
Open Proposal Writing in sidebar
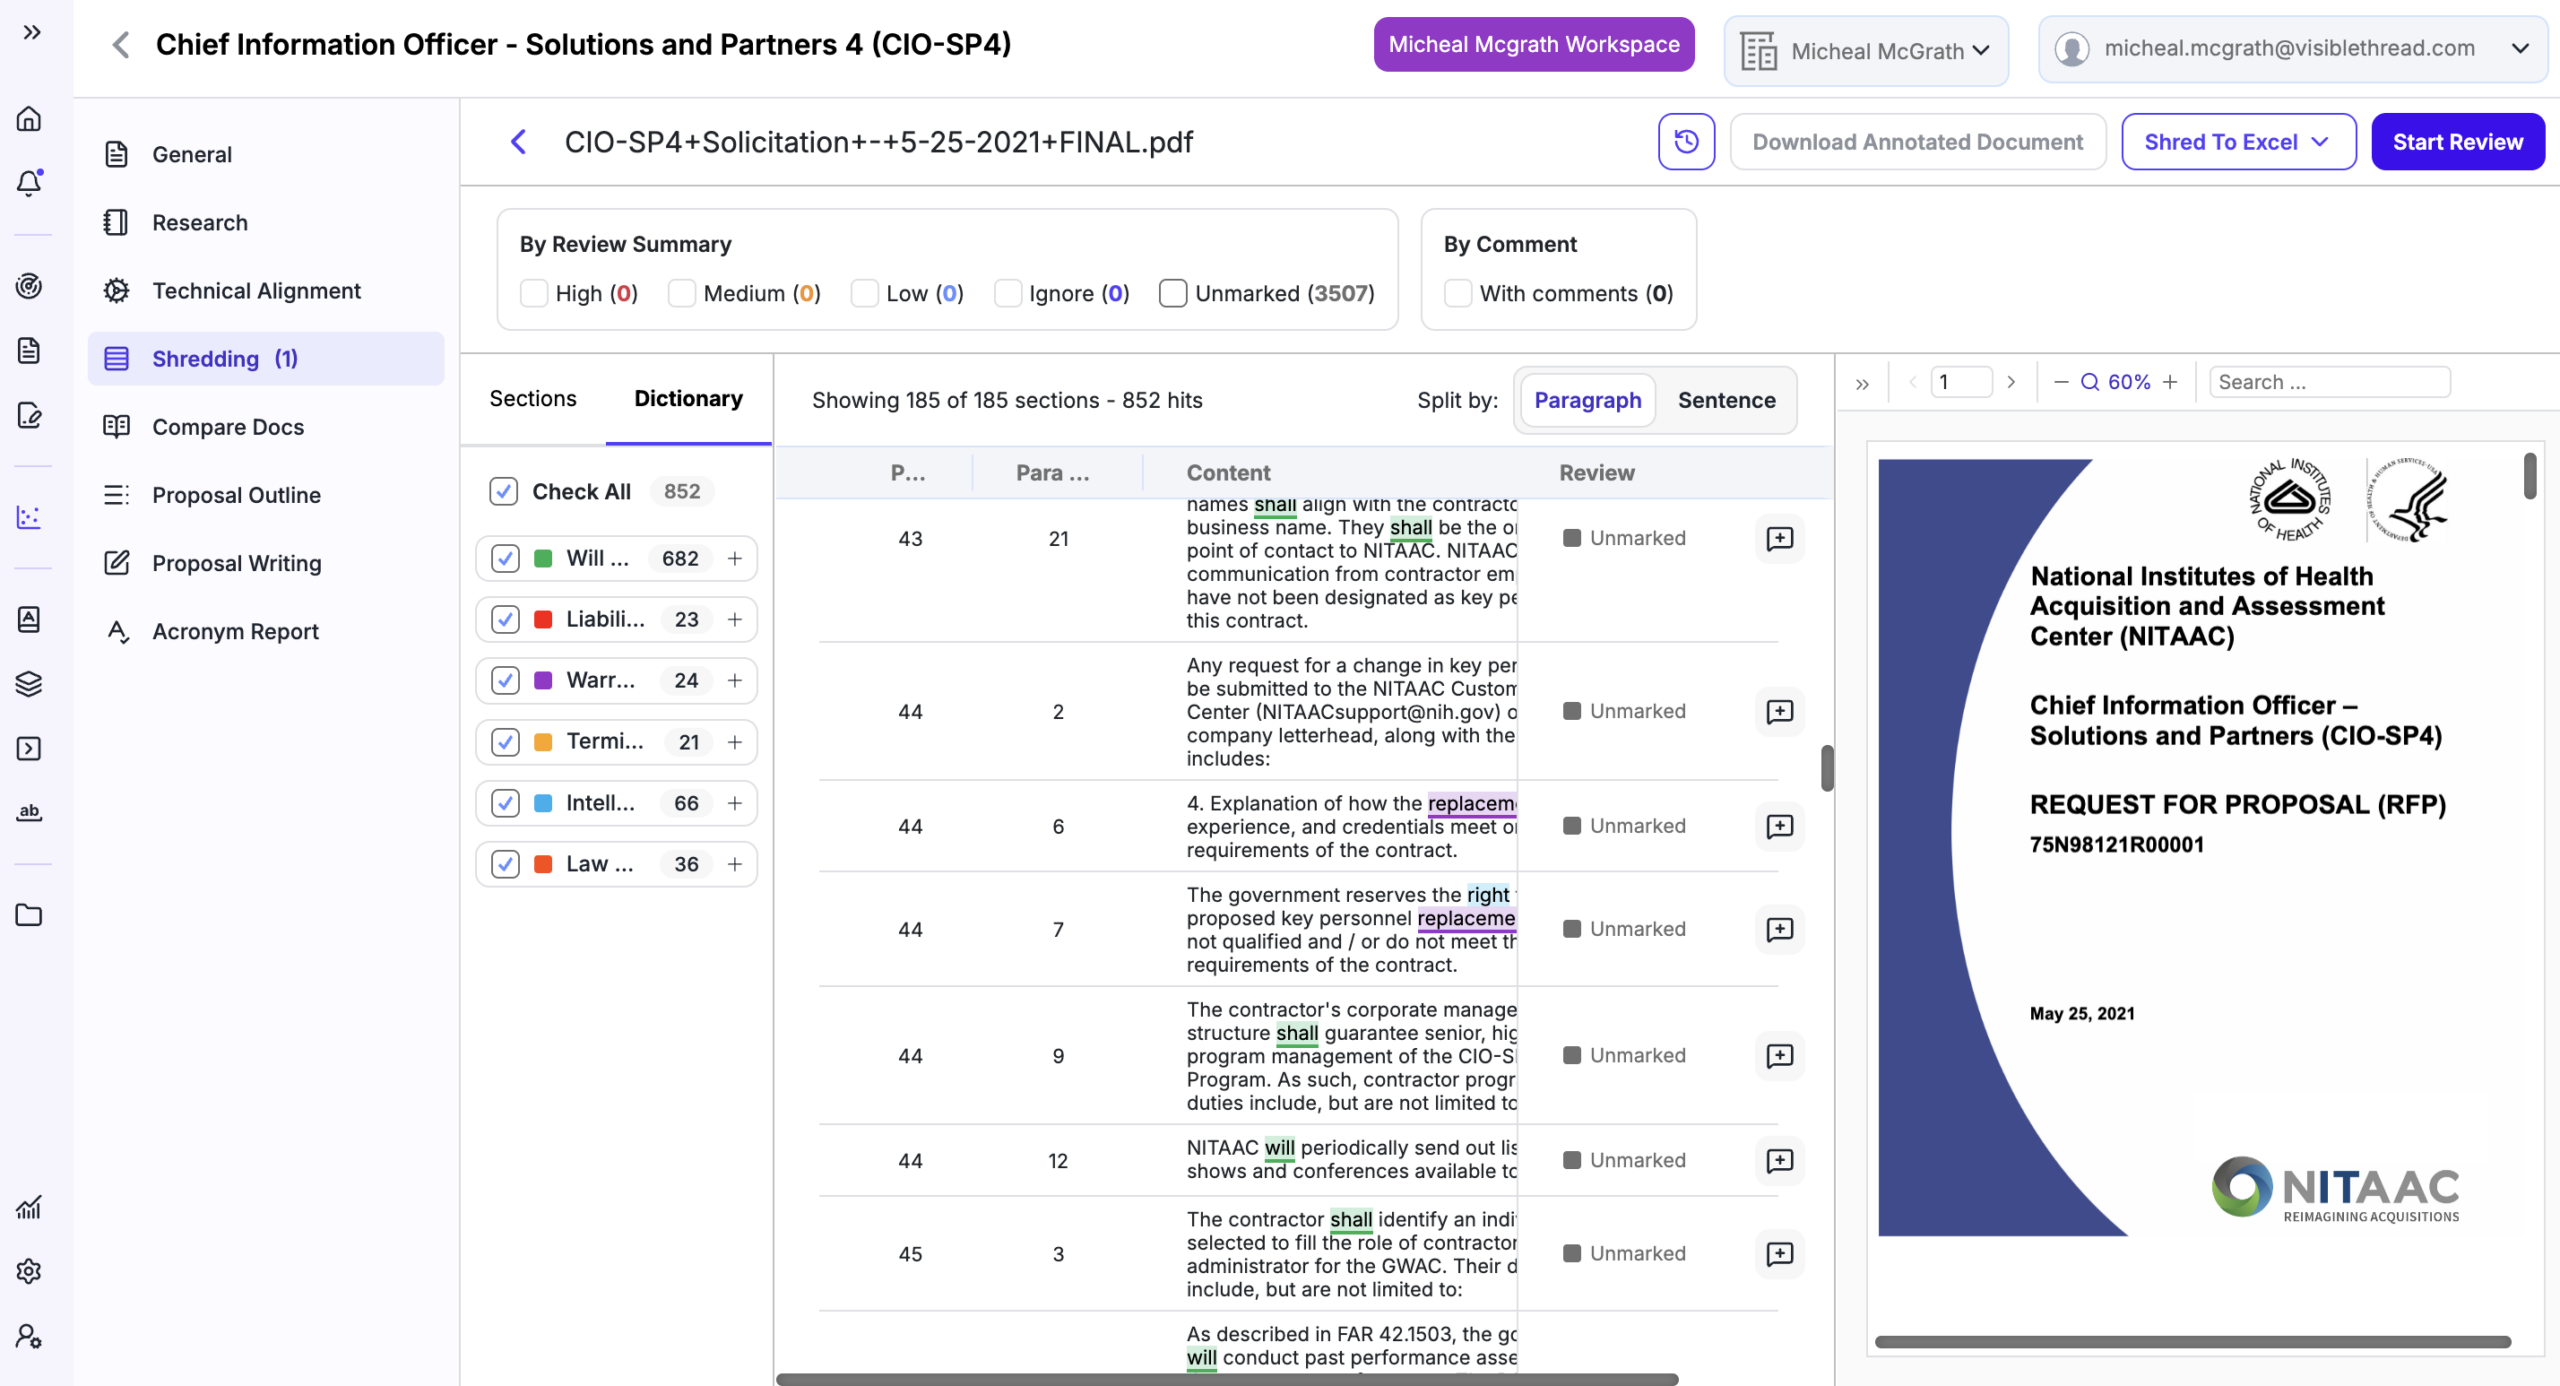pos(266,563)
